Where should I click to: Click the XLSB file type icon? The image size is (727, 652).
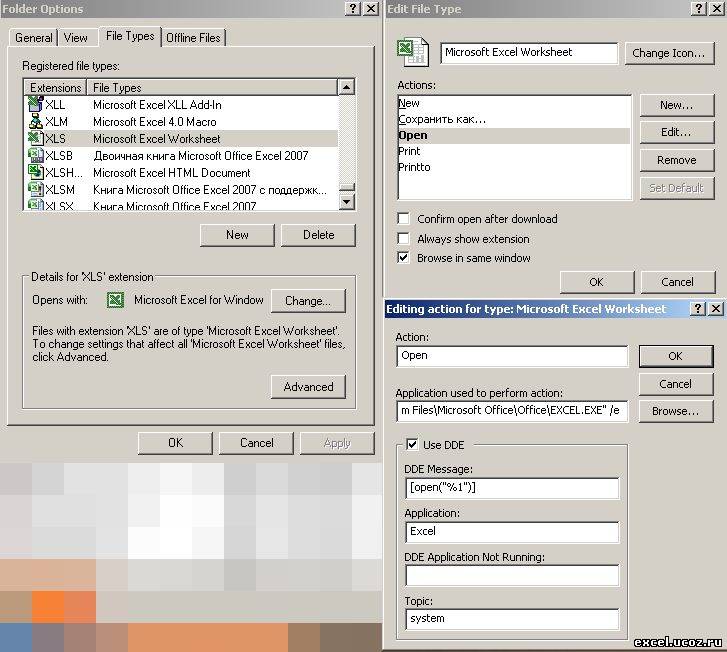[x=36, y=155]
